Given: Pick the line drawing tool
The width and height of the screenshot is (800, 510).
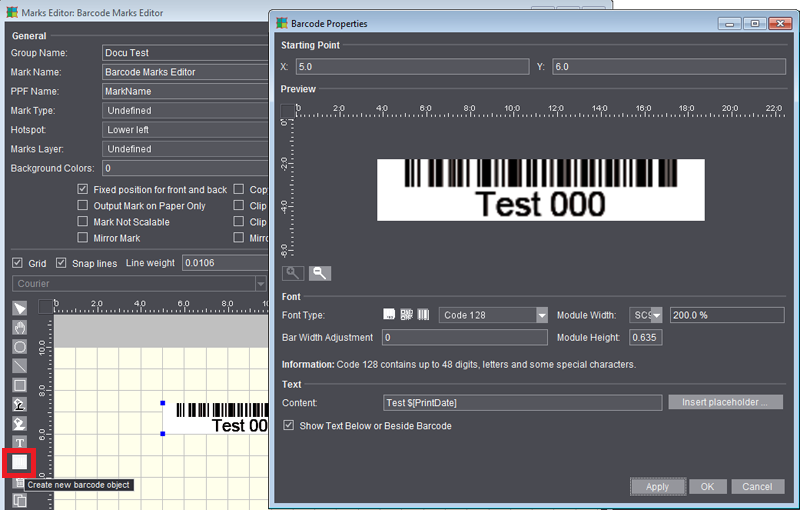Looking at the screenshot, I should (19, 365).
